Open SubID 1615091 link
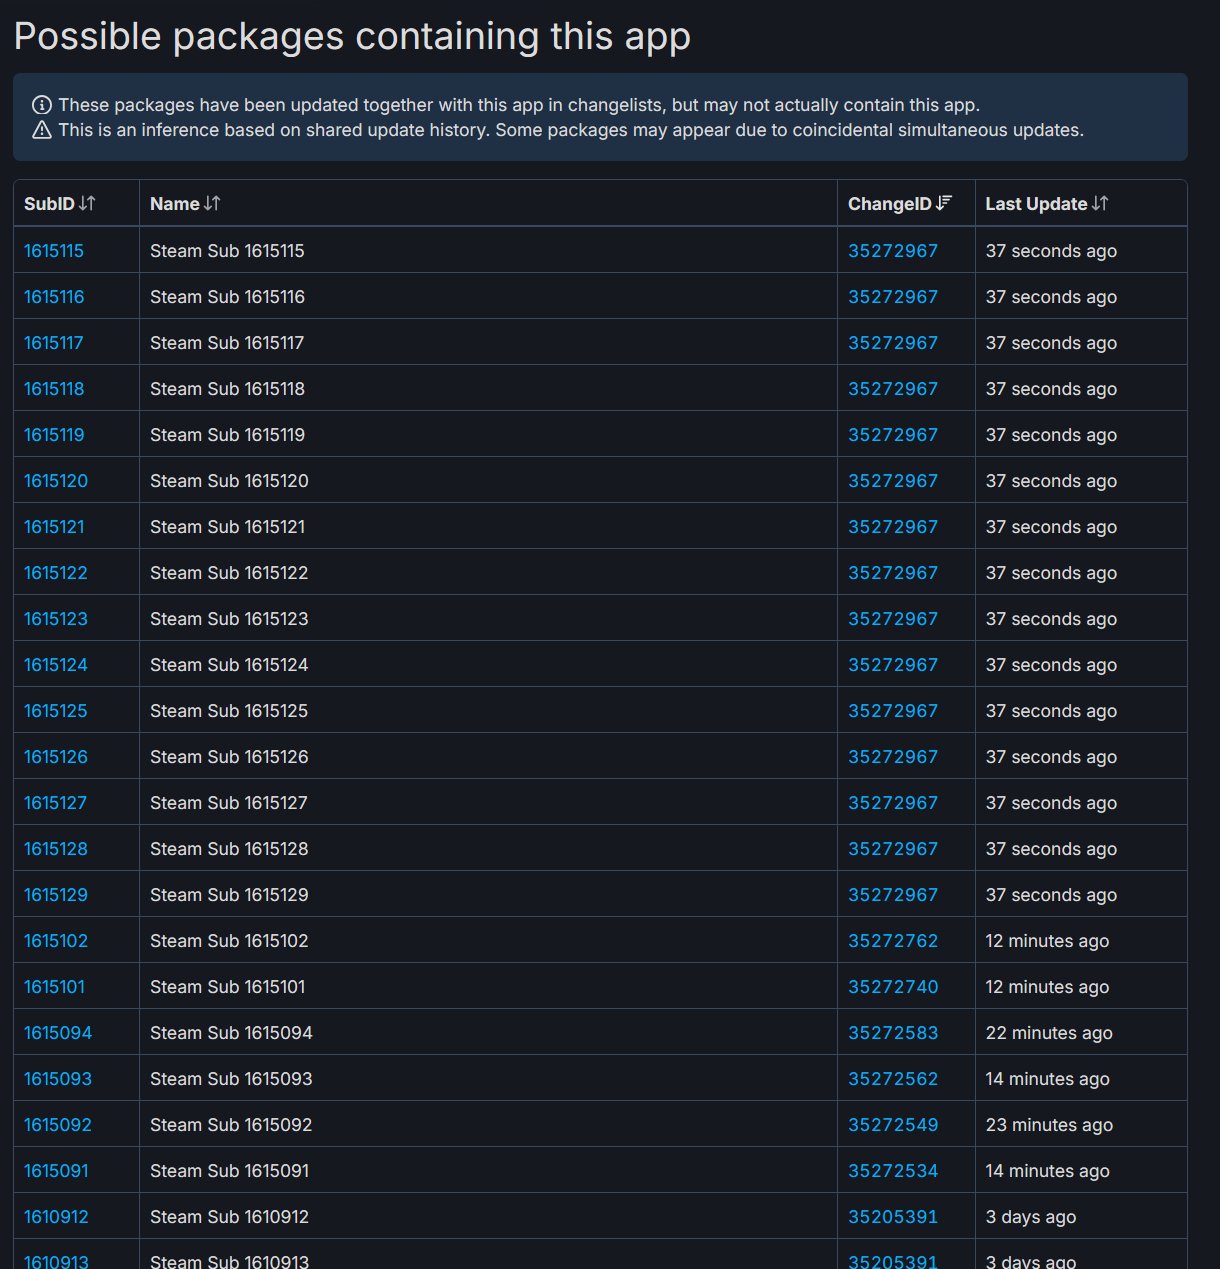Screen dimensions: 1220x1269 pyautogui.click(x=56, y=1171)
